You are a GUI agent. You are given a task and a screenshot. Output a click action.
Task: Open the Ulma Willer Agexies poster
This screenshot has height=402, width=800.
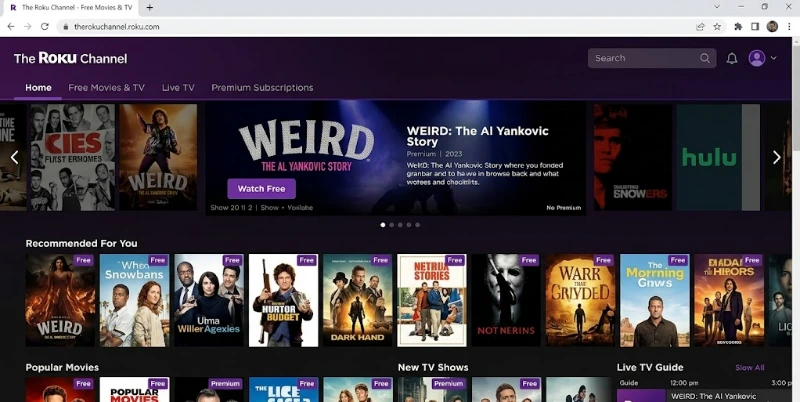pyautogui.click(x=209, y=300)
